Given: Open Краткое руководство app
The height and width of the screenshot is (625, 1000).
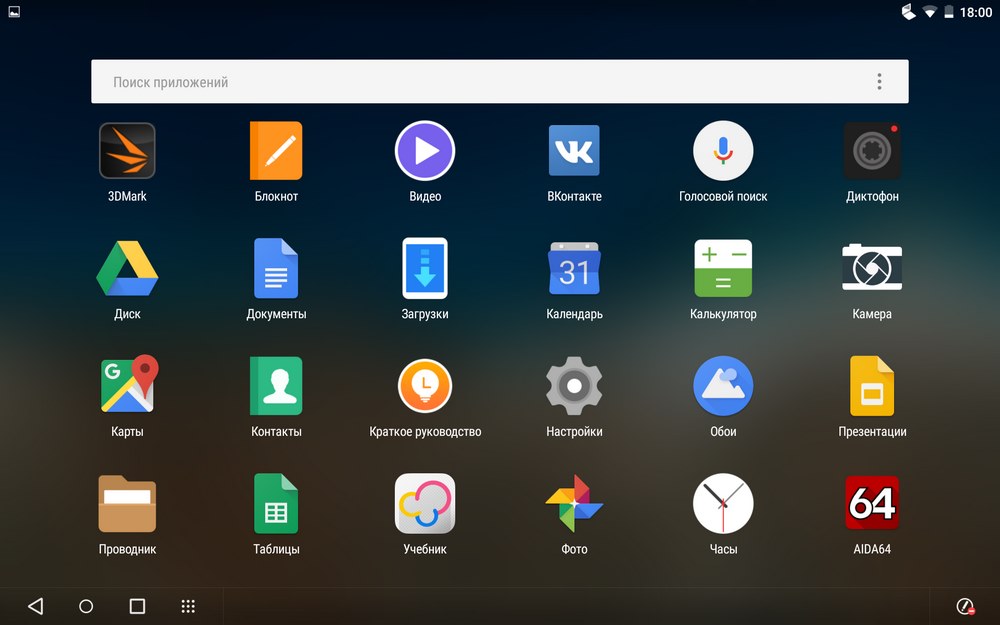Looking at the screenshot, I should [425, 386].
